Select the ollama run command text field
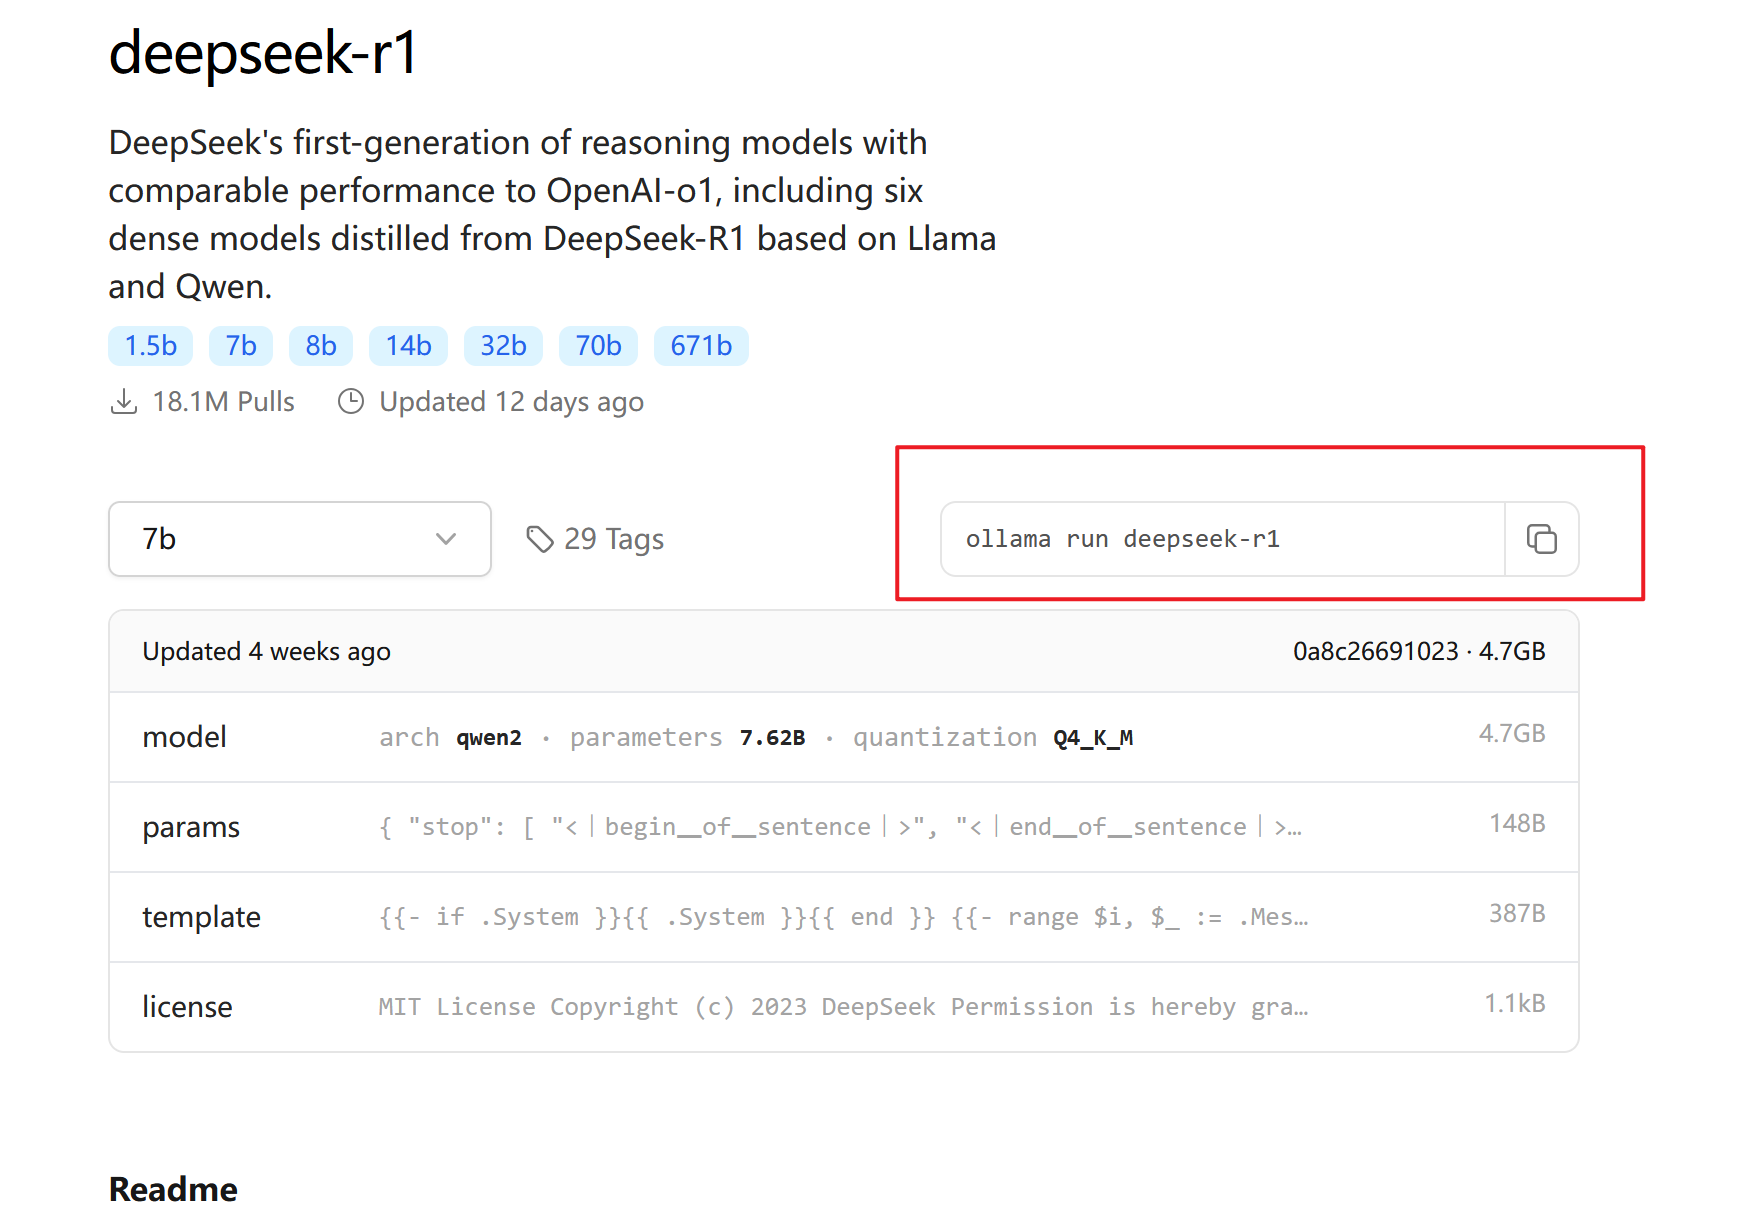1748x1217 pixels. [x=1200, y=539]
